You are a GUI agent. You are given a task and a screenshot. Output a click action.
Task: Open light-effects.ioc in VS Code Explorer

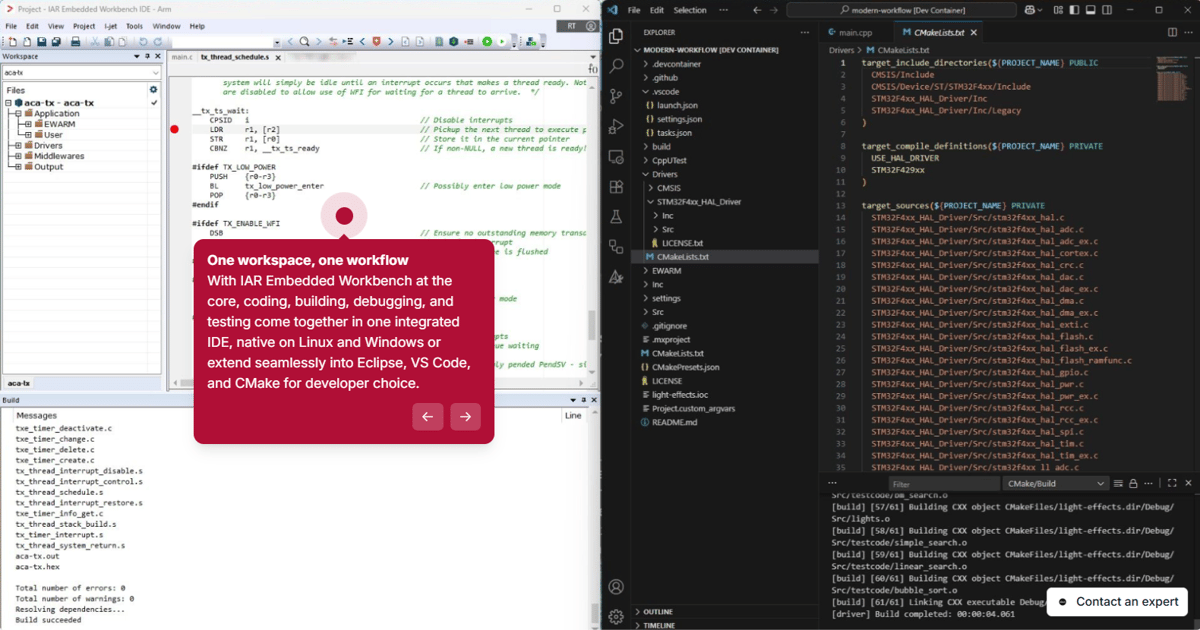[680, 395]
